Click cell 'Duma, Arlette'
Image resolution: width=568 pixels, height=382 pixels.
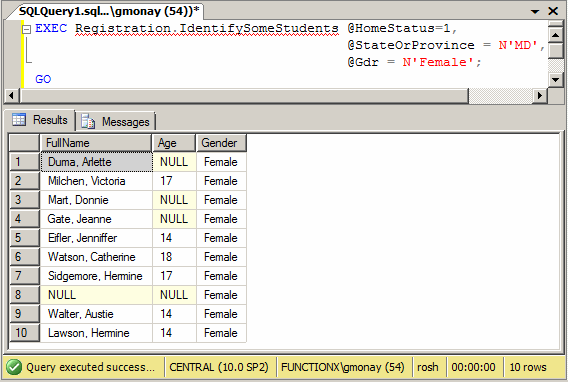(x=96, y=162)
